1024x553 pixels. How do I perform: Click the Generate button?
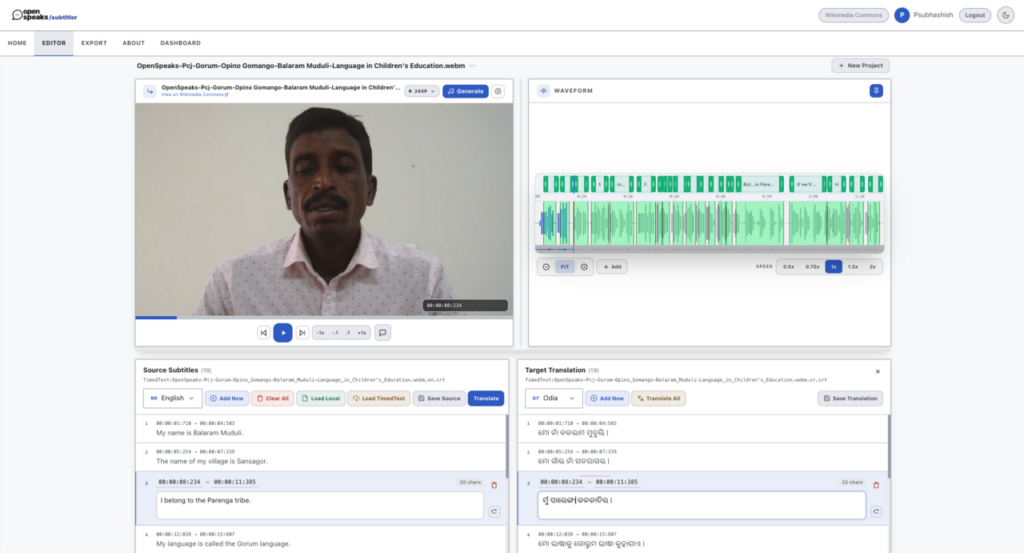click(x=465, y=91)
